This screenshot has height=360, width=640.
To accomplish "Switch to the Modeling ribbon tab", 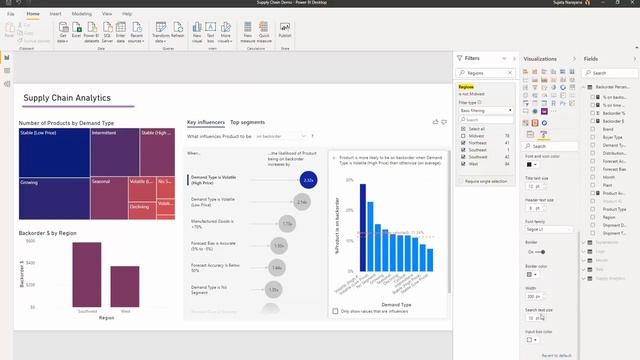I will [82, 14].
